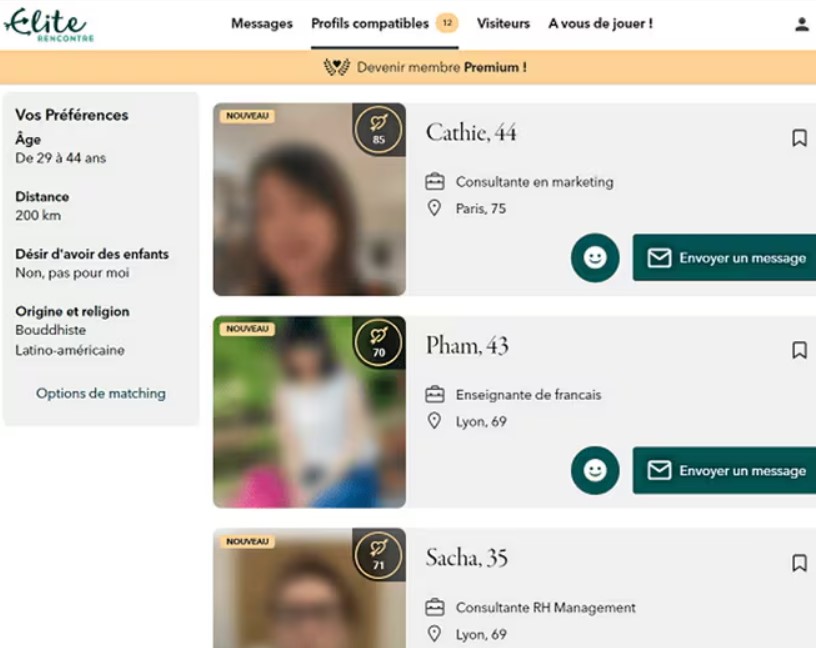
Task: Click Cathie's compatibility score badge 85
Action: click(x=379, y=129)
